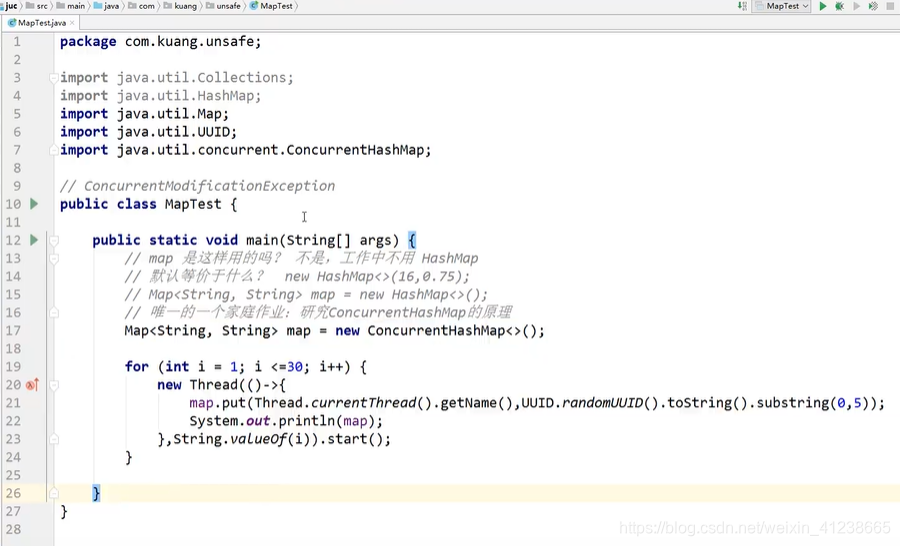Image resolution: width=900 pixels, height=546 pixels.
Task: Click 'substring' call on line 21
Action: click(x=792, y=403)
